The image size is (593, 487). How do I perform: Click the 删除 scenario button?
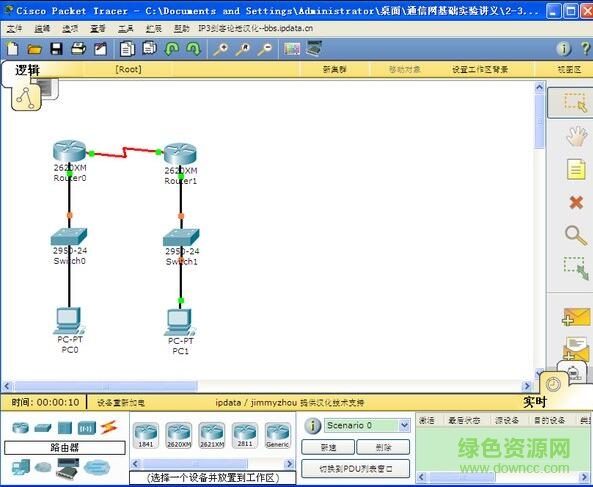tap(383, 447)
